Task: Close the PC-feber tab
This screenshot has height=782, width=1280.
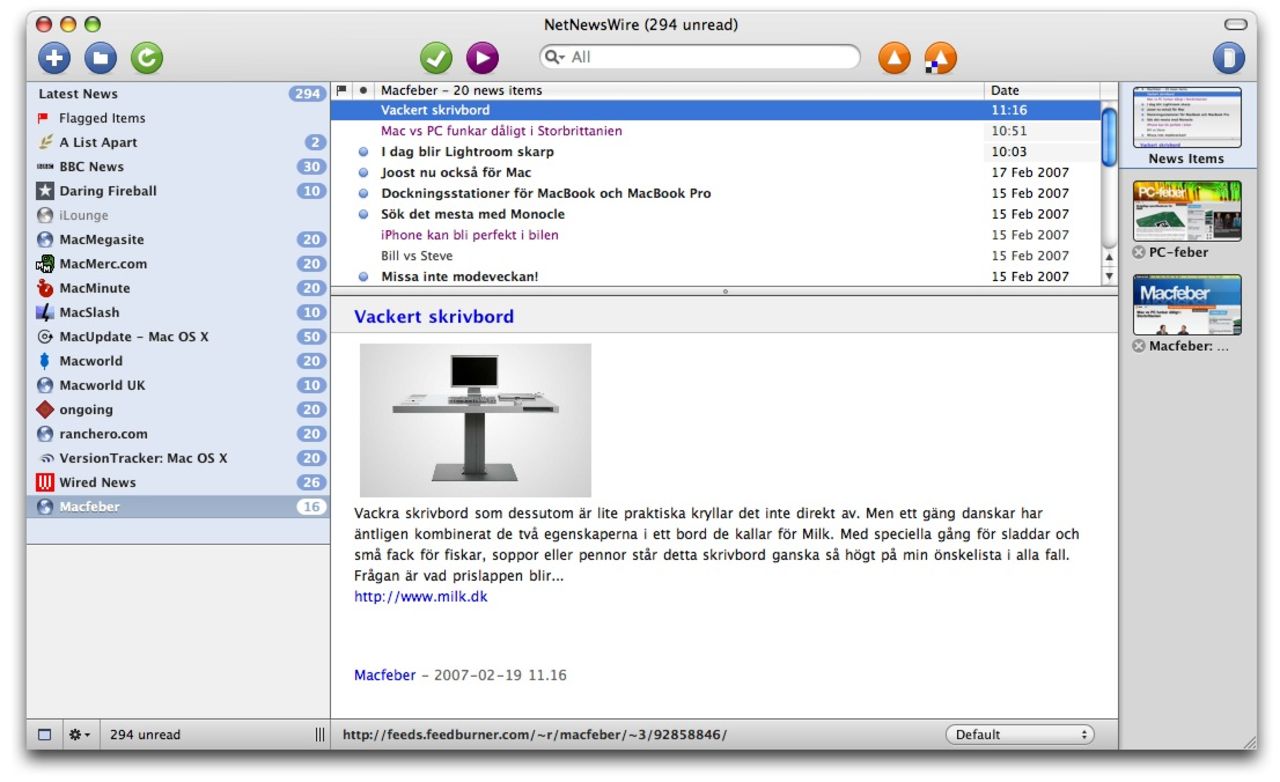Action: coord(1138,253)
